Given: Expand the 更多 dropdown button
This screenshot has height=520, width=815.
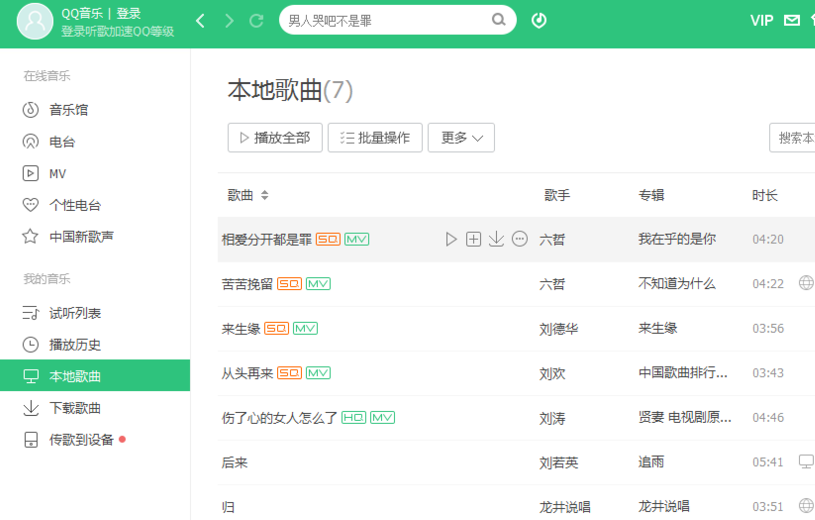Looking at the screenshot, I should 461,138.
